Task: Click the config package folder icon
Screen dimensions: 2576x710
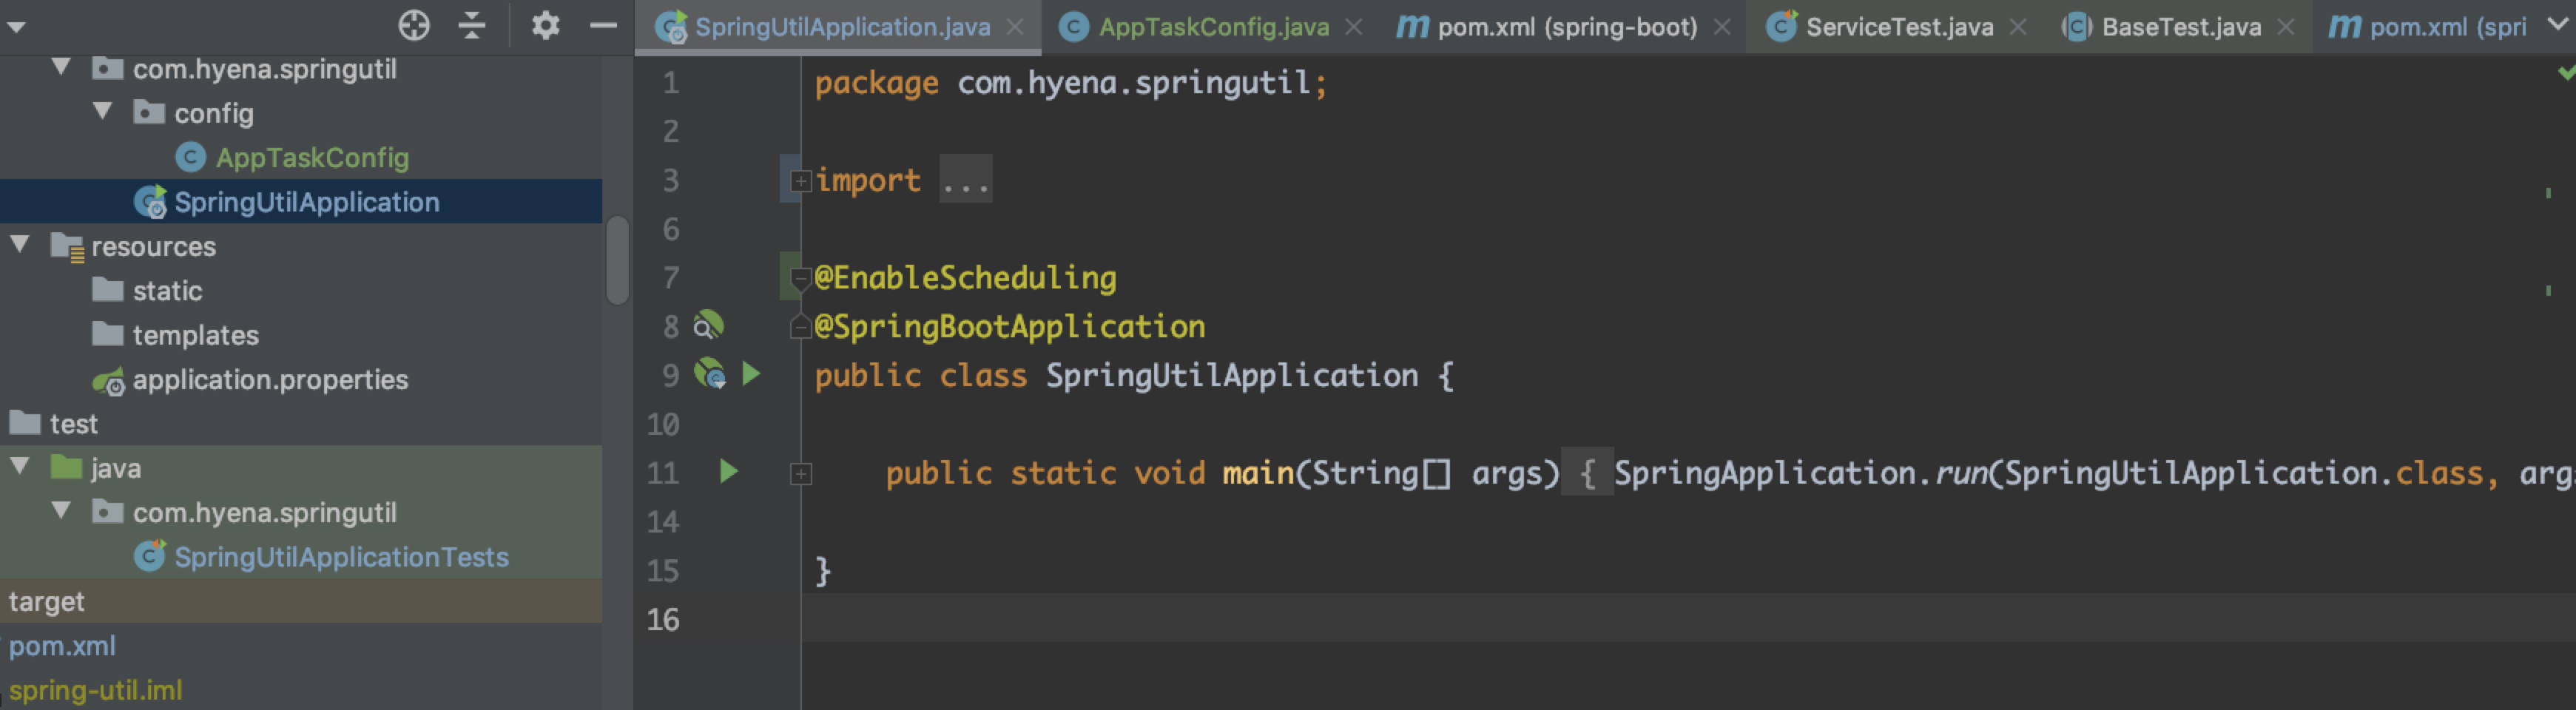Action: click(149, 112)
